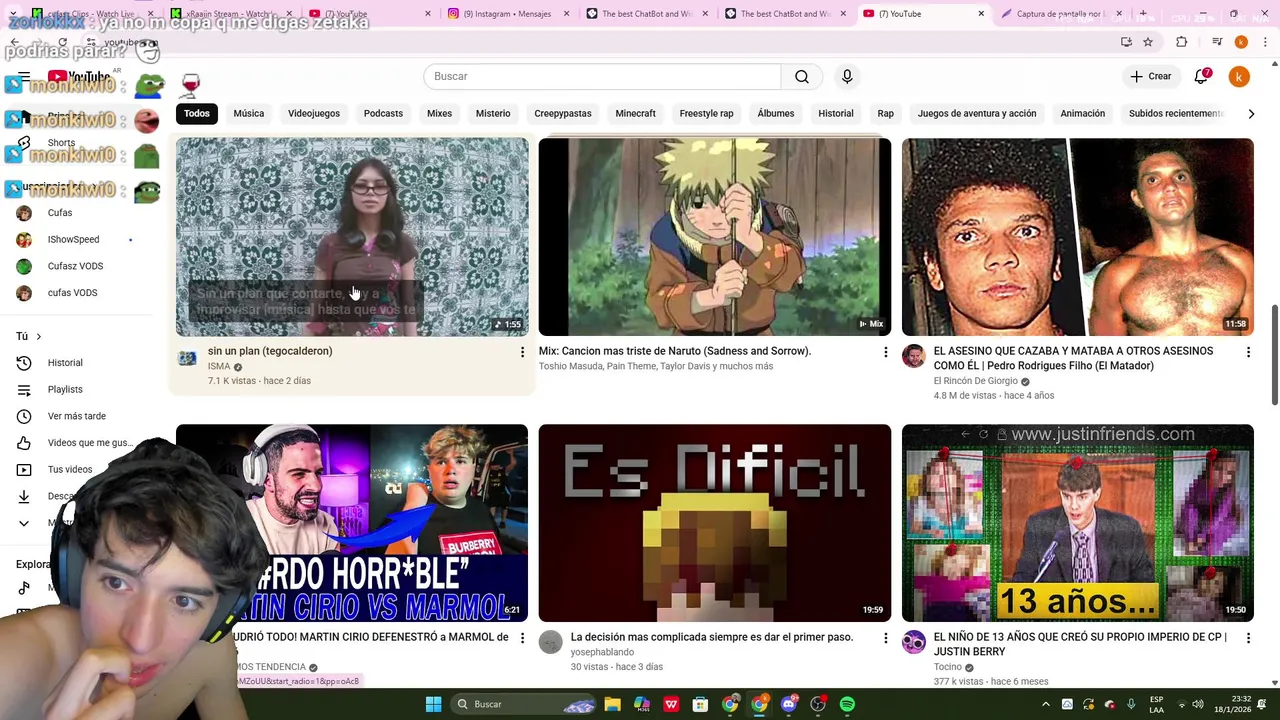Open the Chrome three-dot menu

pos(1266,42)
